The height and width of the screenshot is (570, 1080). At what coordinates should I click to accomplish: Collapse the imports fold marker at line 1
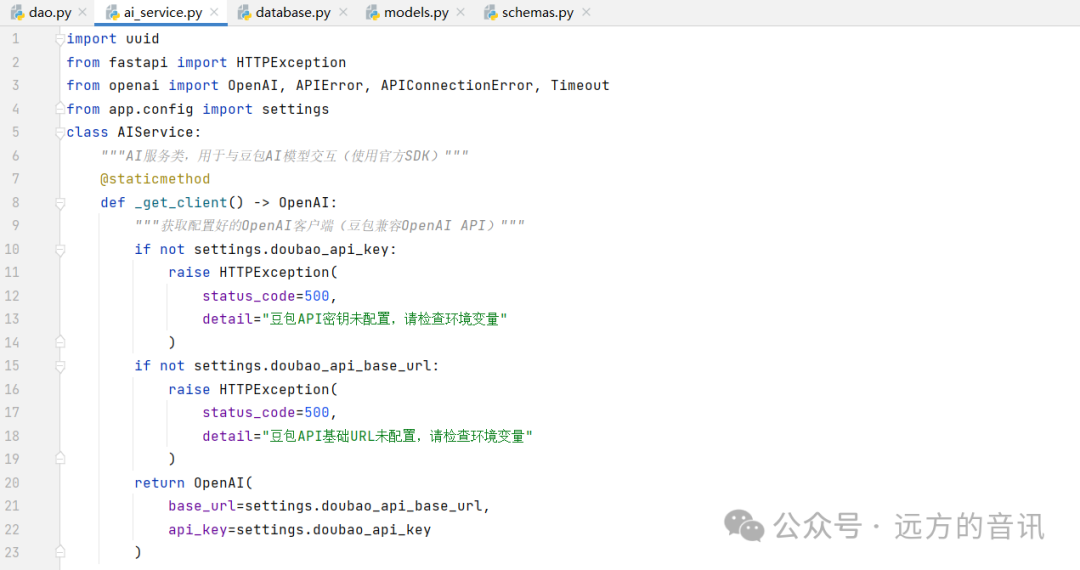pos(60,39)
